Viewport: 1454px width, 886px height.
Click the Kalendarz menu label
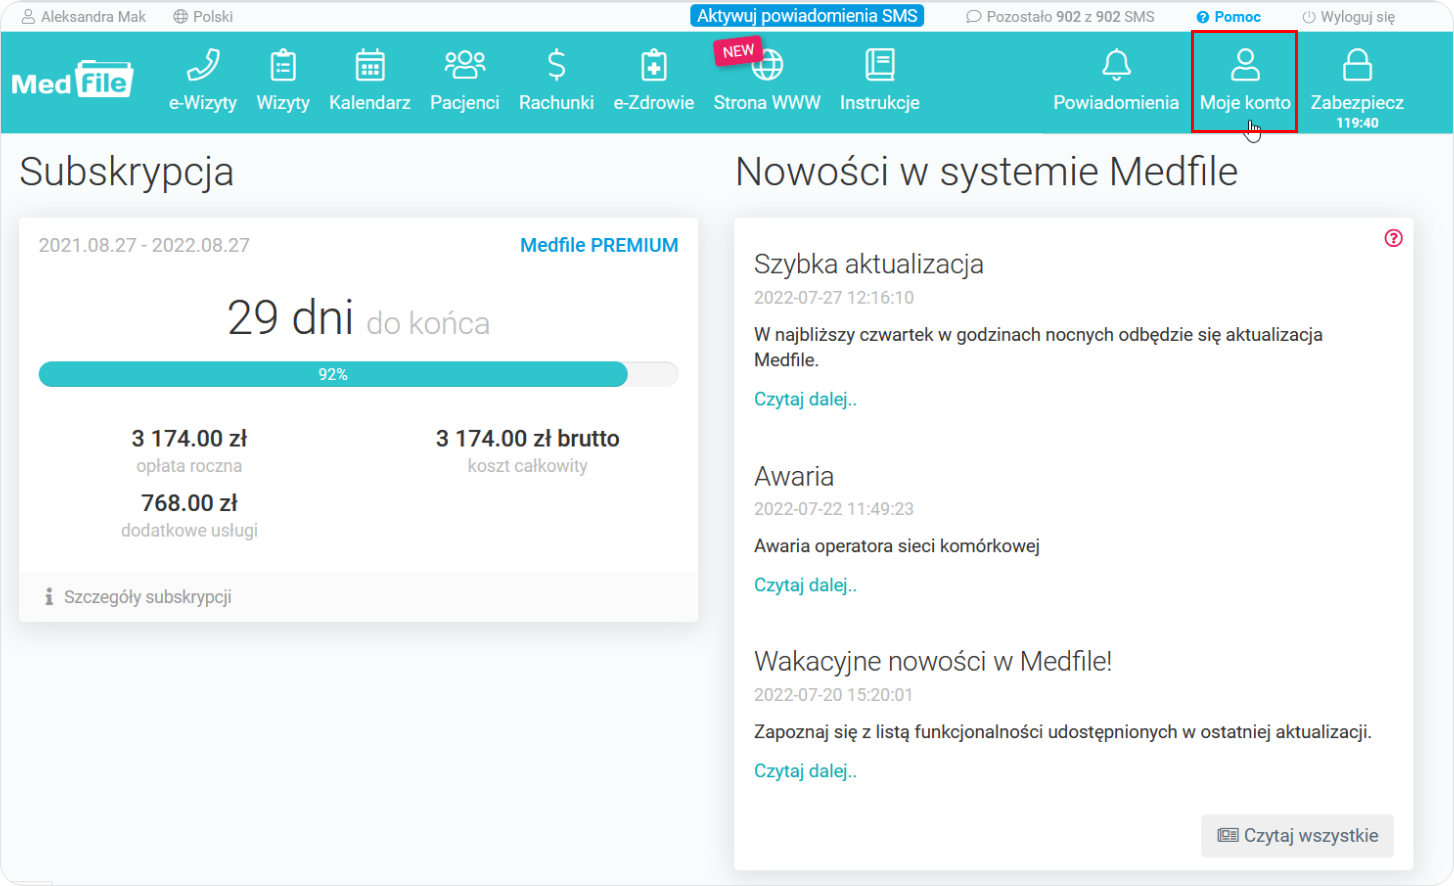pyautogui.click(x=370, y=103)
